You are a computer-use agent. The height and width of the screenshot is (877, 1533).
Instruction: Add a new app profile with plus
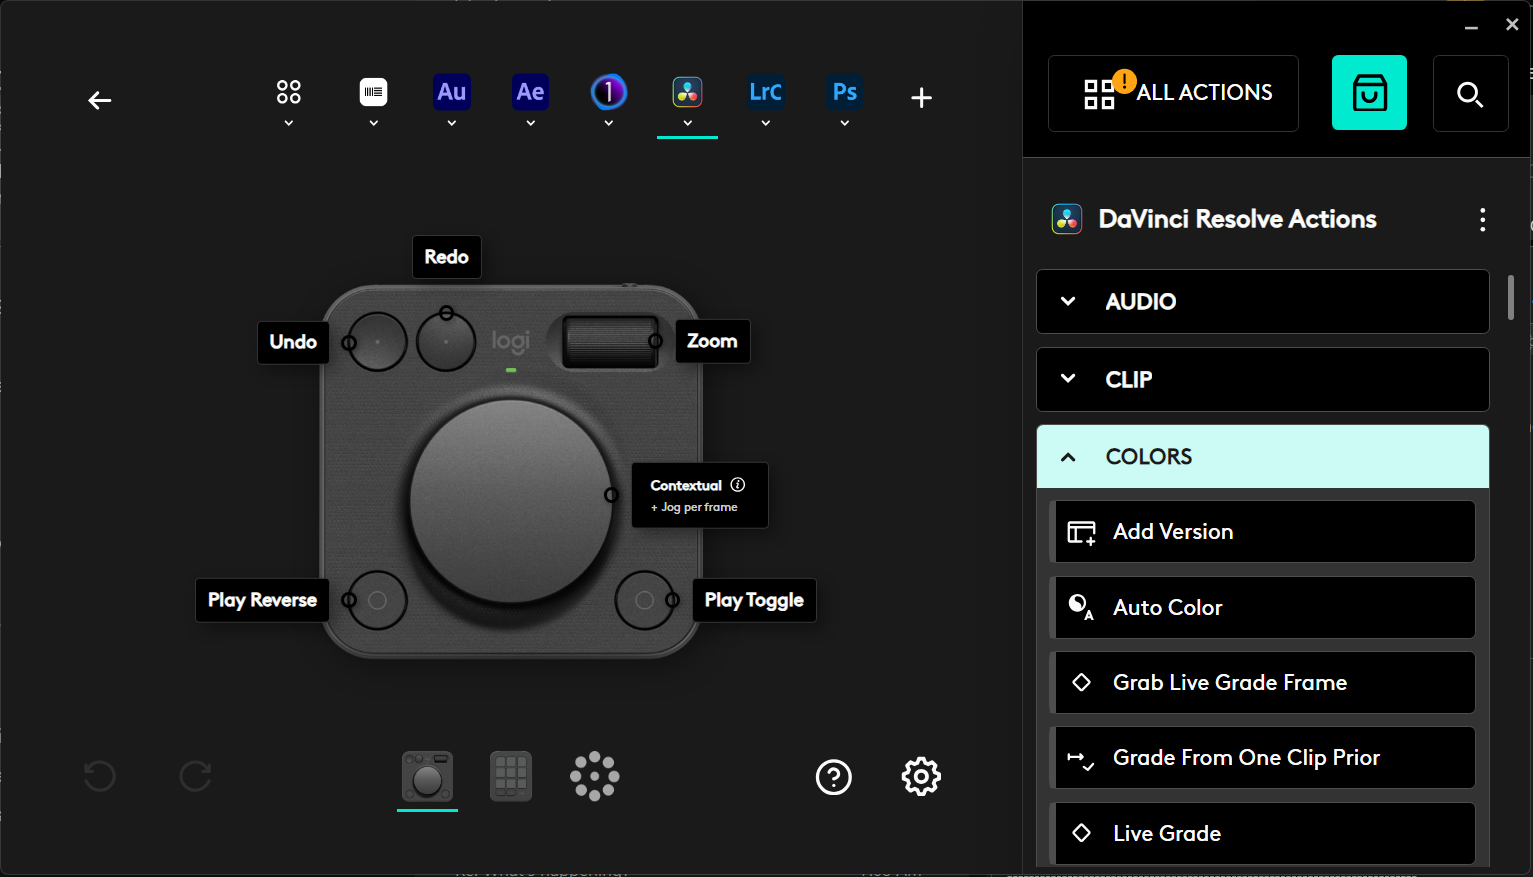point(922,97)
